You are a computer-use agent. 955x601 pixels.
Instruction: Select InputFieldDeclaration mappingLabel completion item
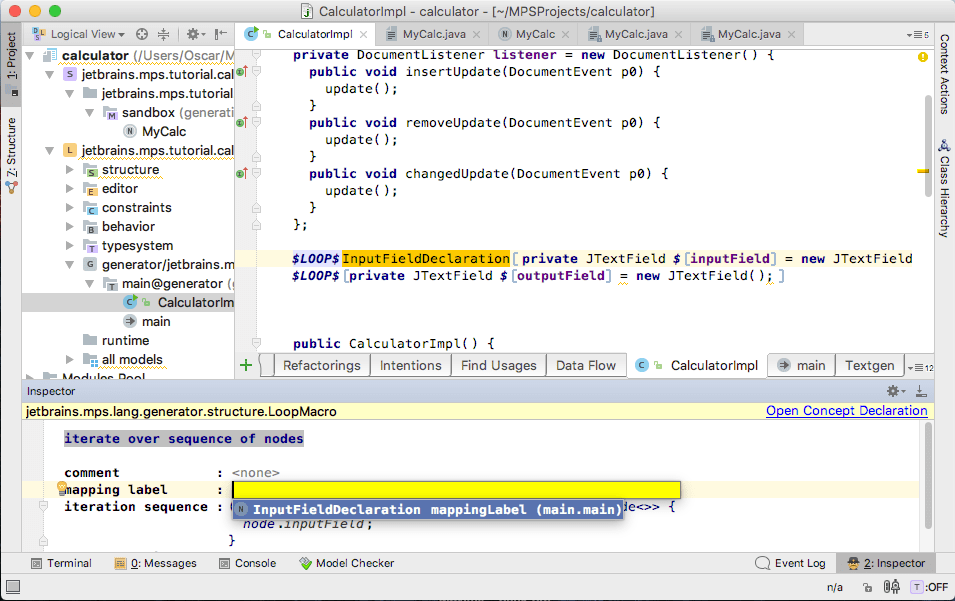[x=428, y=509]
